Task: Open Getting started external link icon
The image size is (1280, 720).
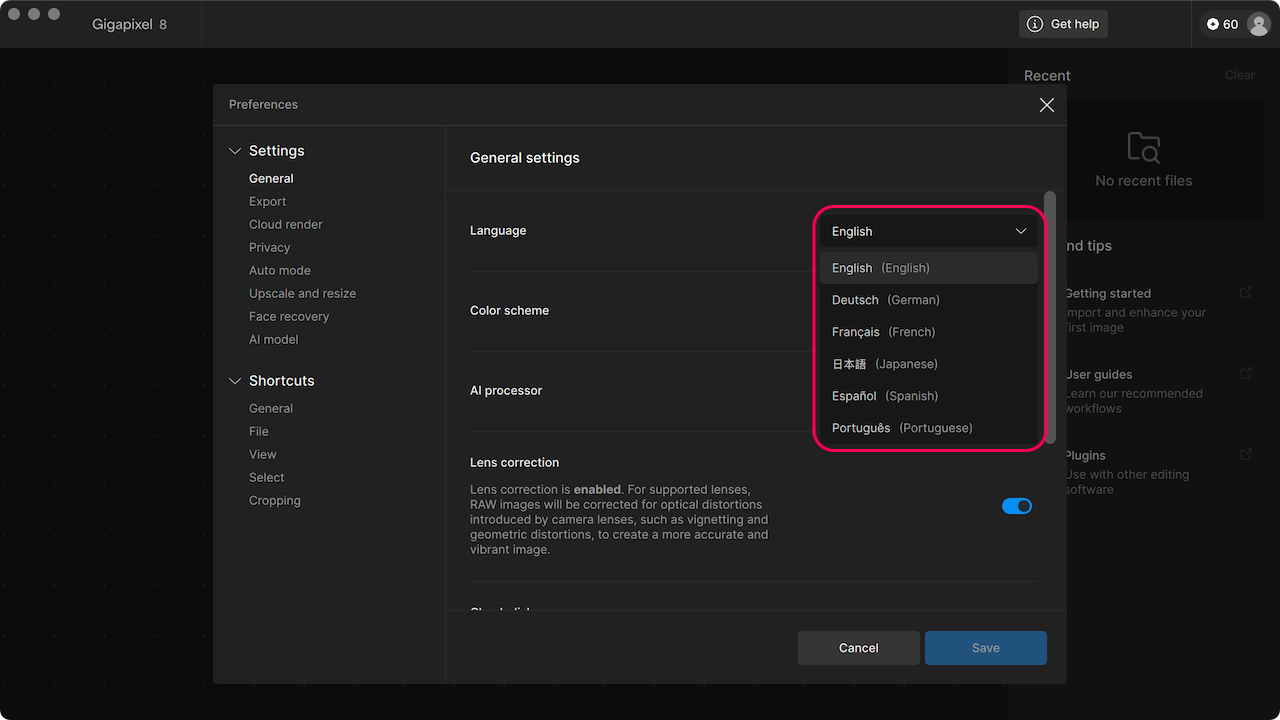Action: [x=1246, y=292]
